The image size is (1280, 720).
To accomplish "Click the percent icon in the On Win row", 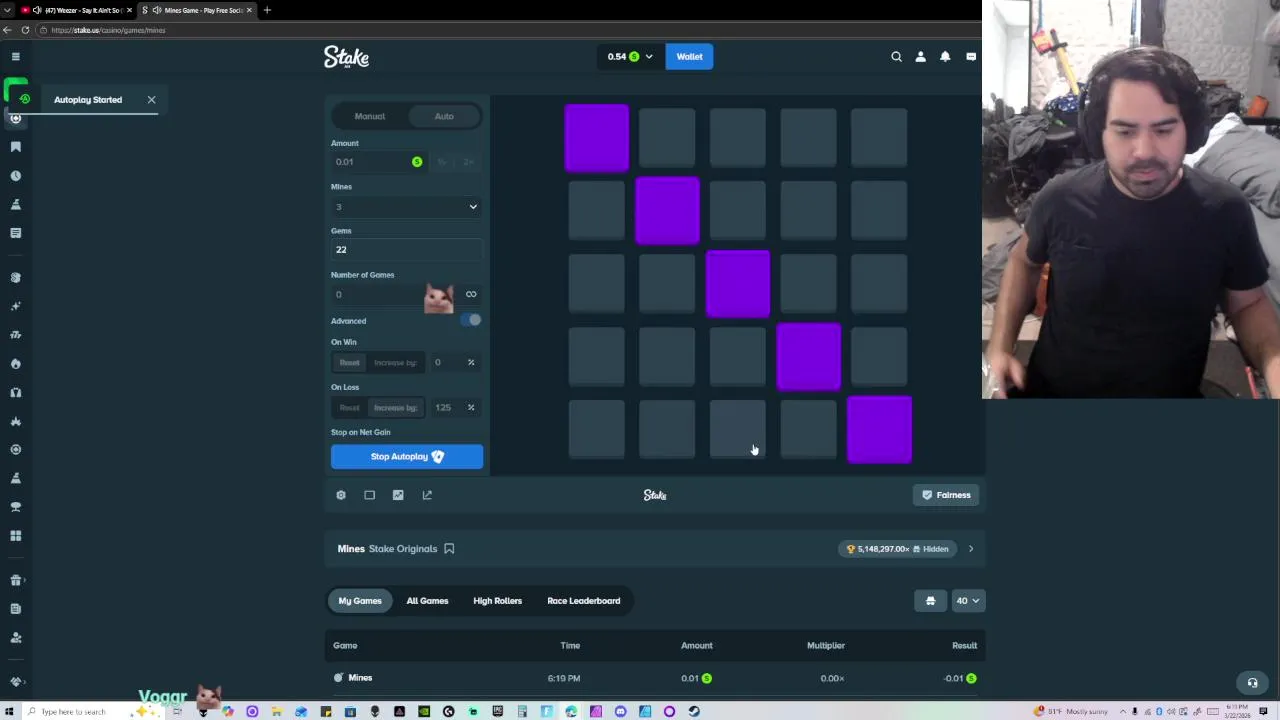I will (471, 362).
